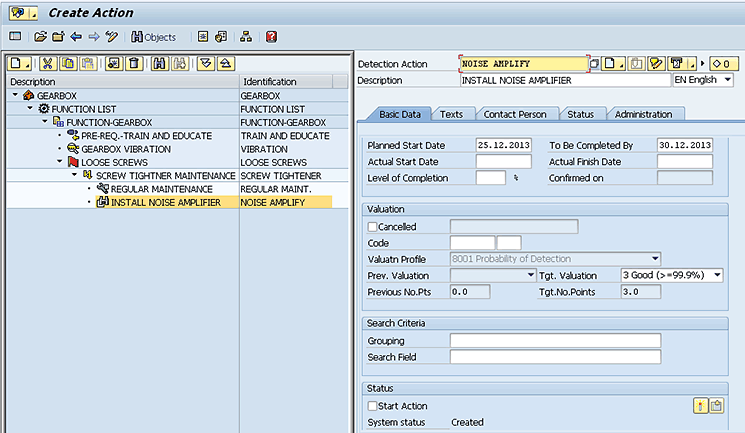Screen dimensions: 745x433
Task: Switch to the Basic Data tab
Action: (x=400, y=115)
